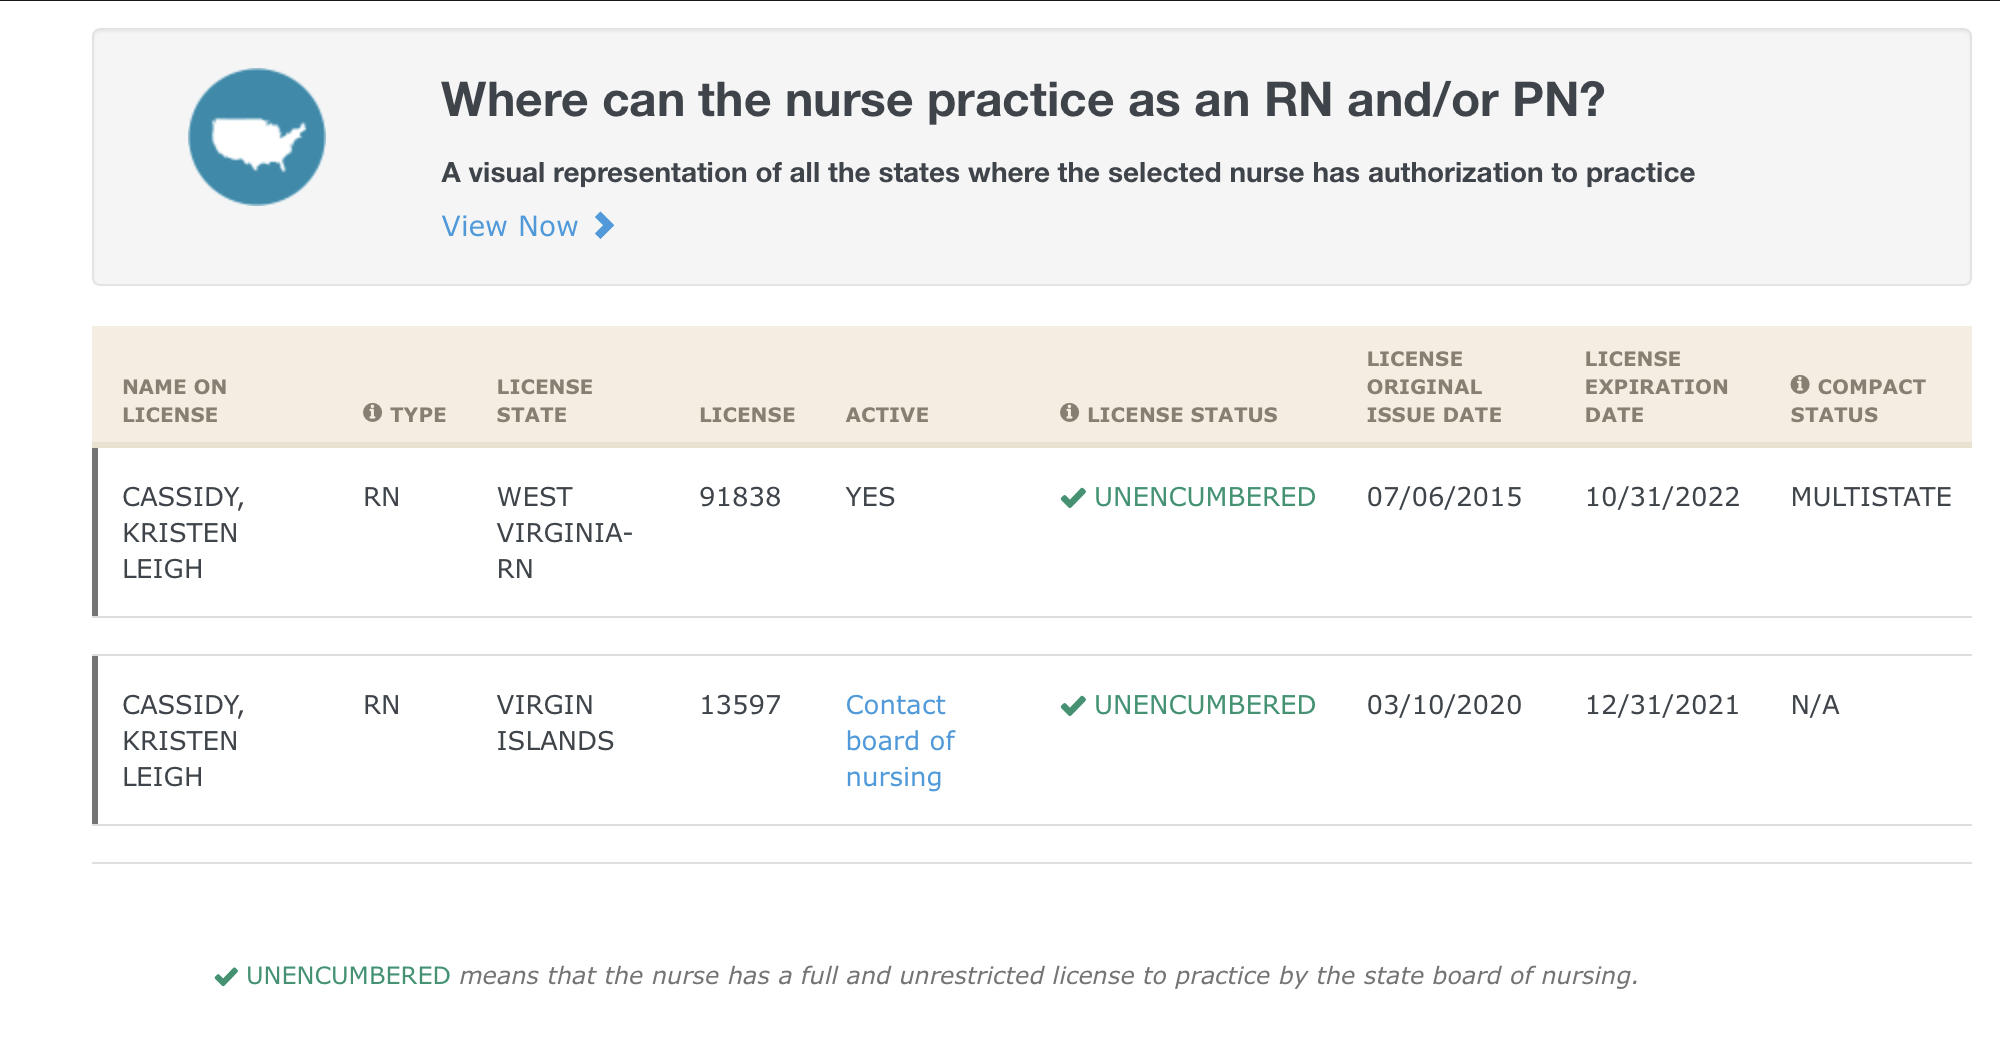Image resolution: width=2000 pixels, height=1042 pixels.
Task: Open the Contact board of nursing link
Action: [x=899, y=740]
